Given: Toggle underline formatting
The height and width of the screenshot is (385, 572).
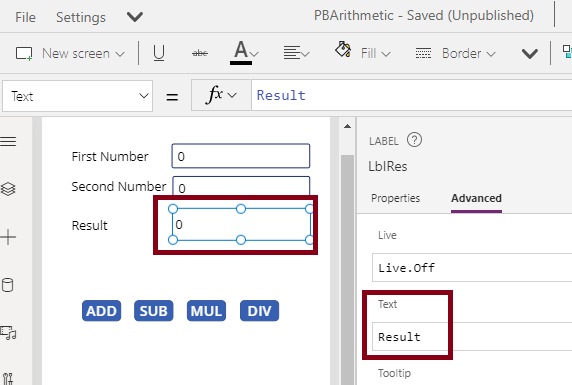Looking at the screenshot, I should 159,53.
